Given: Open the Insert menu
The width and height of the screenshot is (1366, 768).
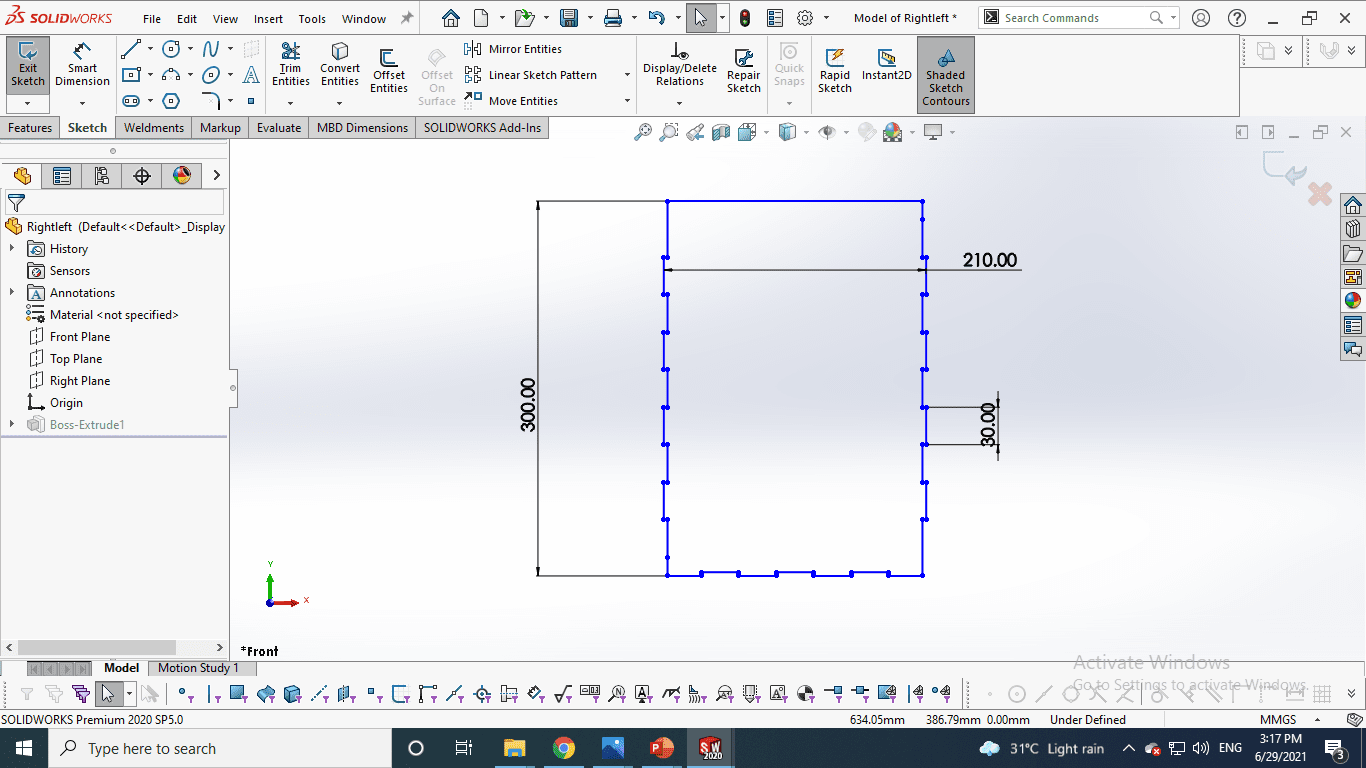Looking at the screenshot, I should (x=268, y=19).
